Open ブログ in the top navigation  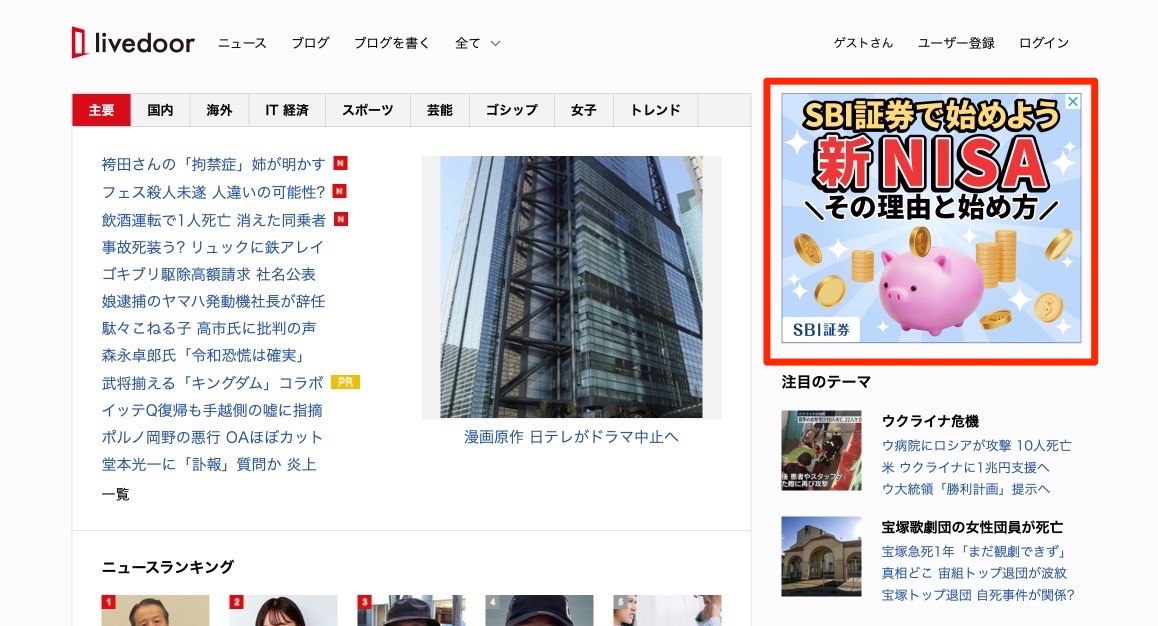pos(310,43)
